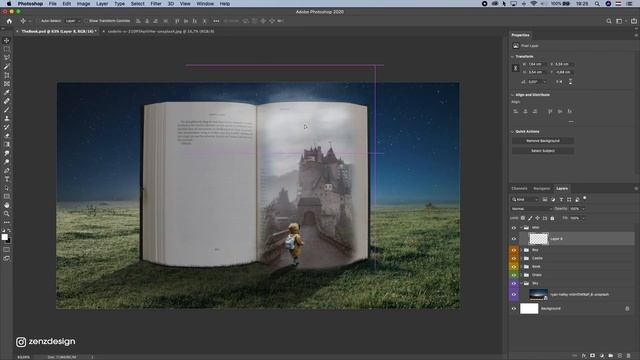The width and height of the screenshot is (640, 360).
Task: Toggle visibility of the Boy group
Action: [514, 250]
